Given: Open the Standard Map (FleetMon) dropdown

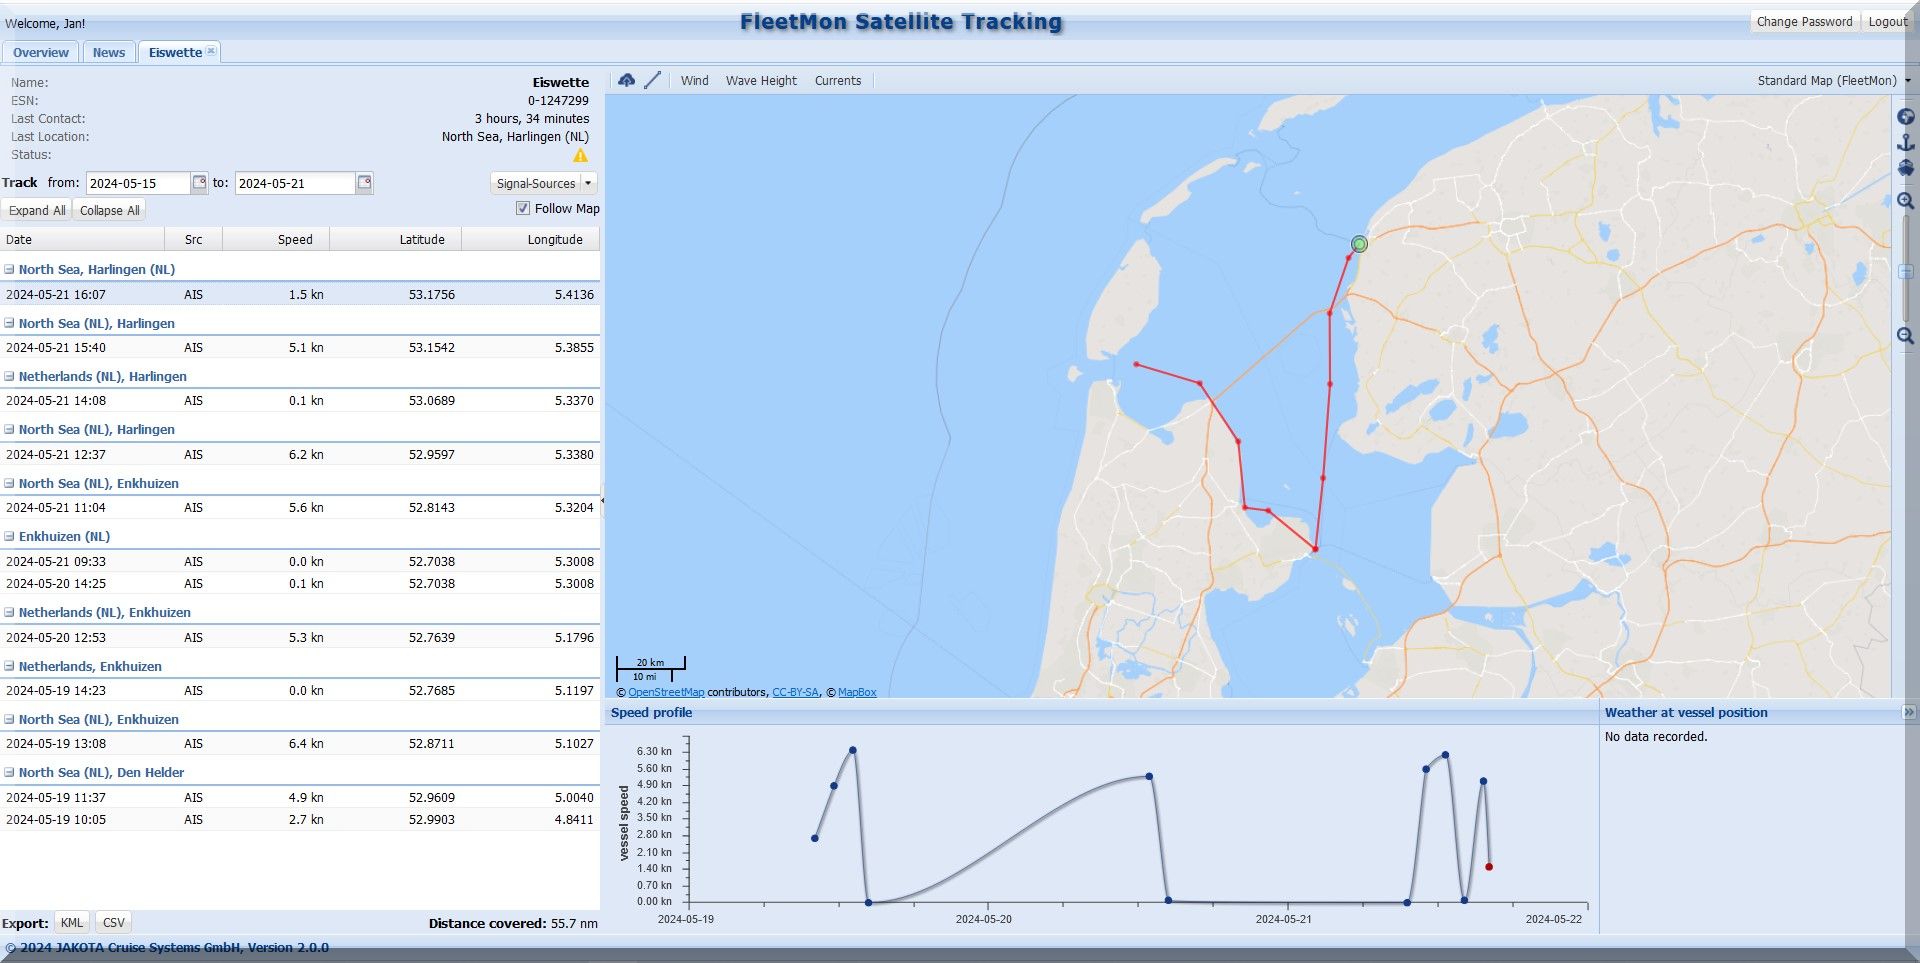Looking at the screenshot, I should pos(1833,81).
